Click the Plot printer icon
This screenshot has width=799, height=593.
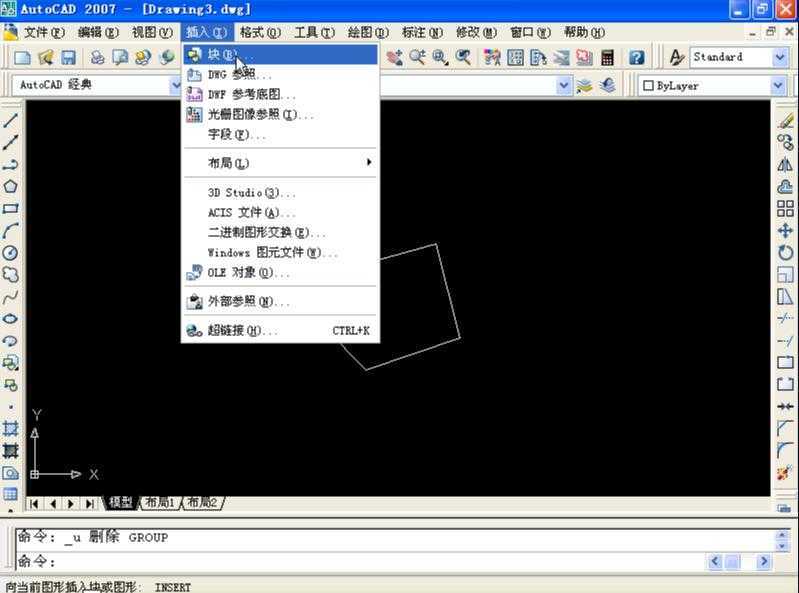pyautogui.click(x=97, y=58)
